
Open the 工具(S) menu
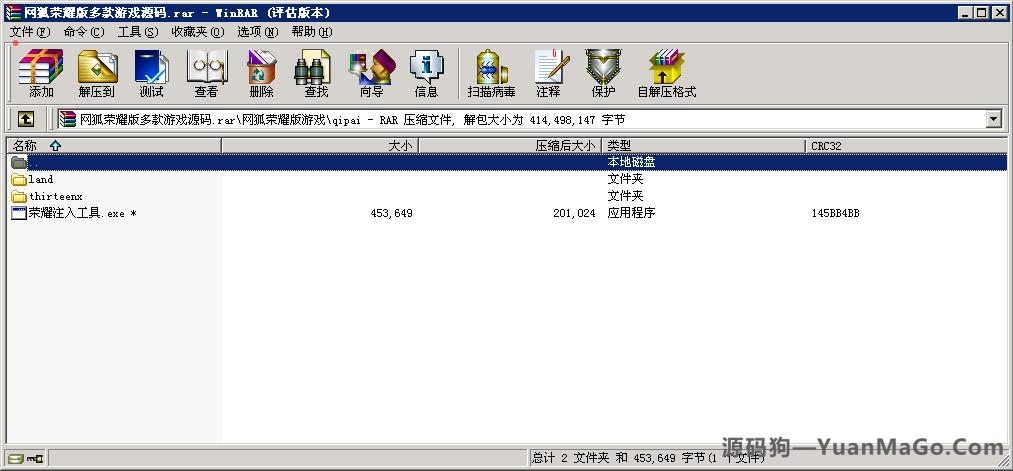[138, 32]
